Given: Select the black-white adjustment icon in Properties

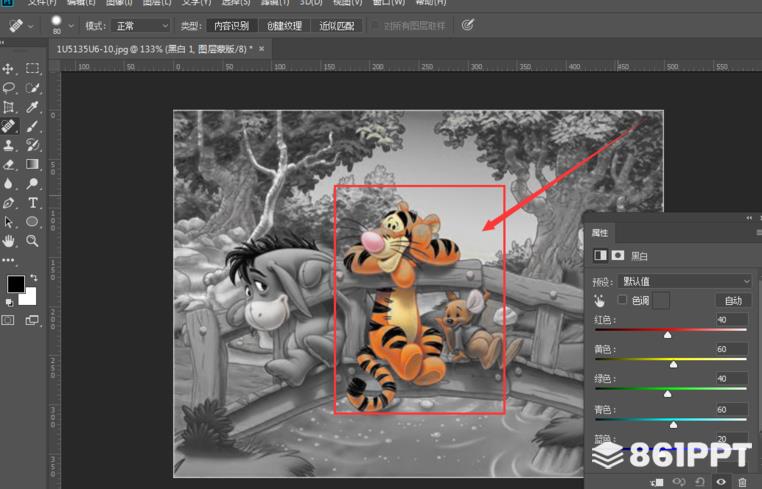Looking at the screenshot, I should [x=601, y=255].
